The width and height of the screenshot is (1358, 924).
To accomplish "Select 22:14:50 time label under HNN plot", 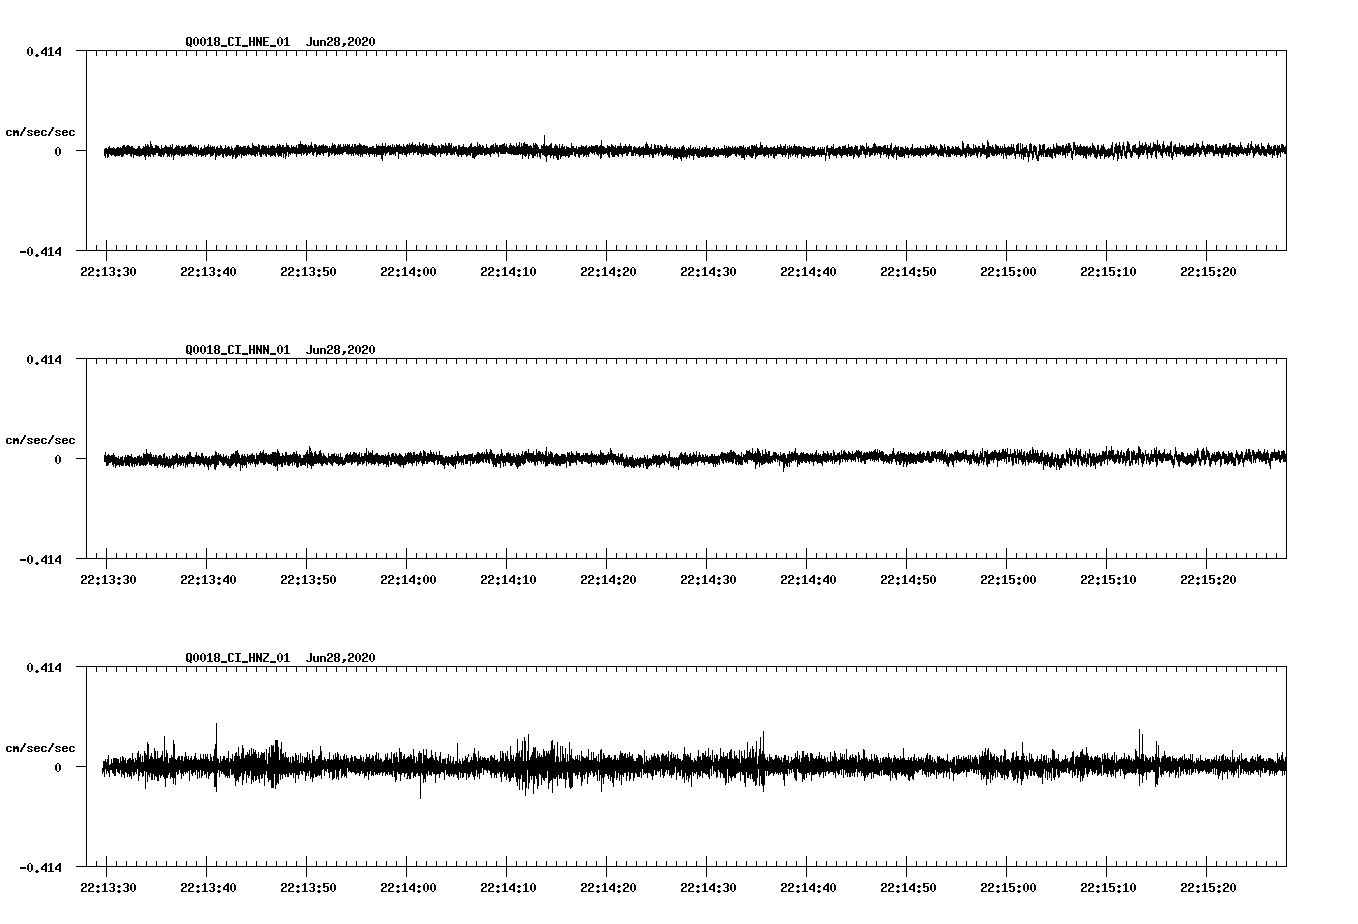I will [x=908, y=580].
